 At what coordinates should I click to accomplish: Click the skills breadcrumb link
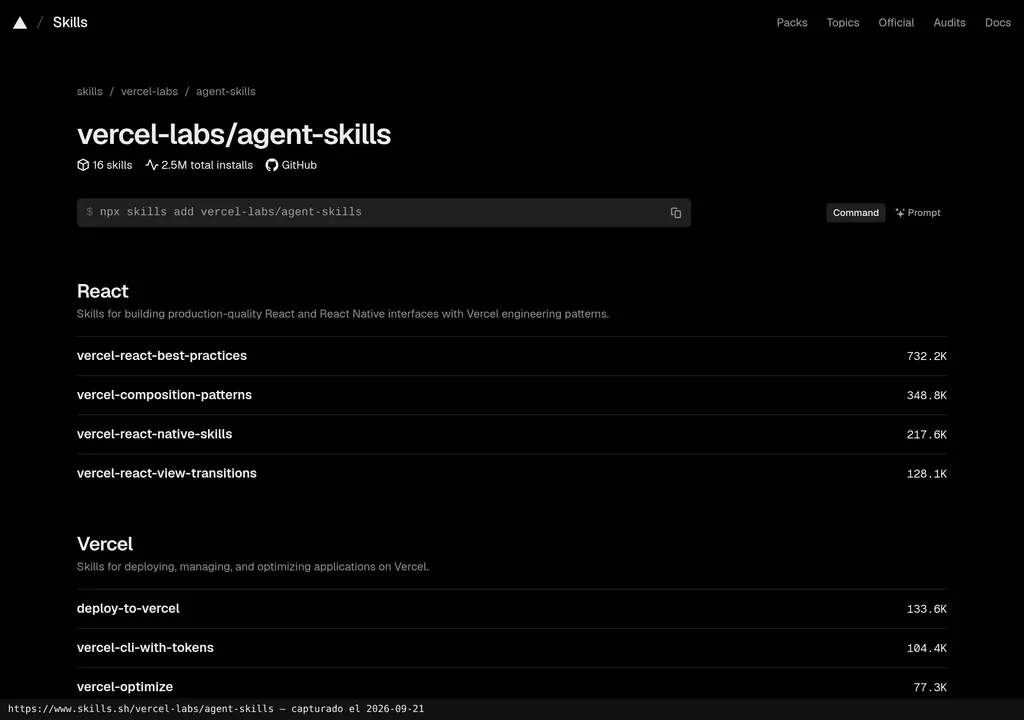[x=89, y=91]
